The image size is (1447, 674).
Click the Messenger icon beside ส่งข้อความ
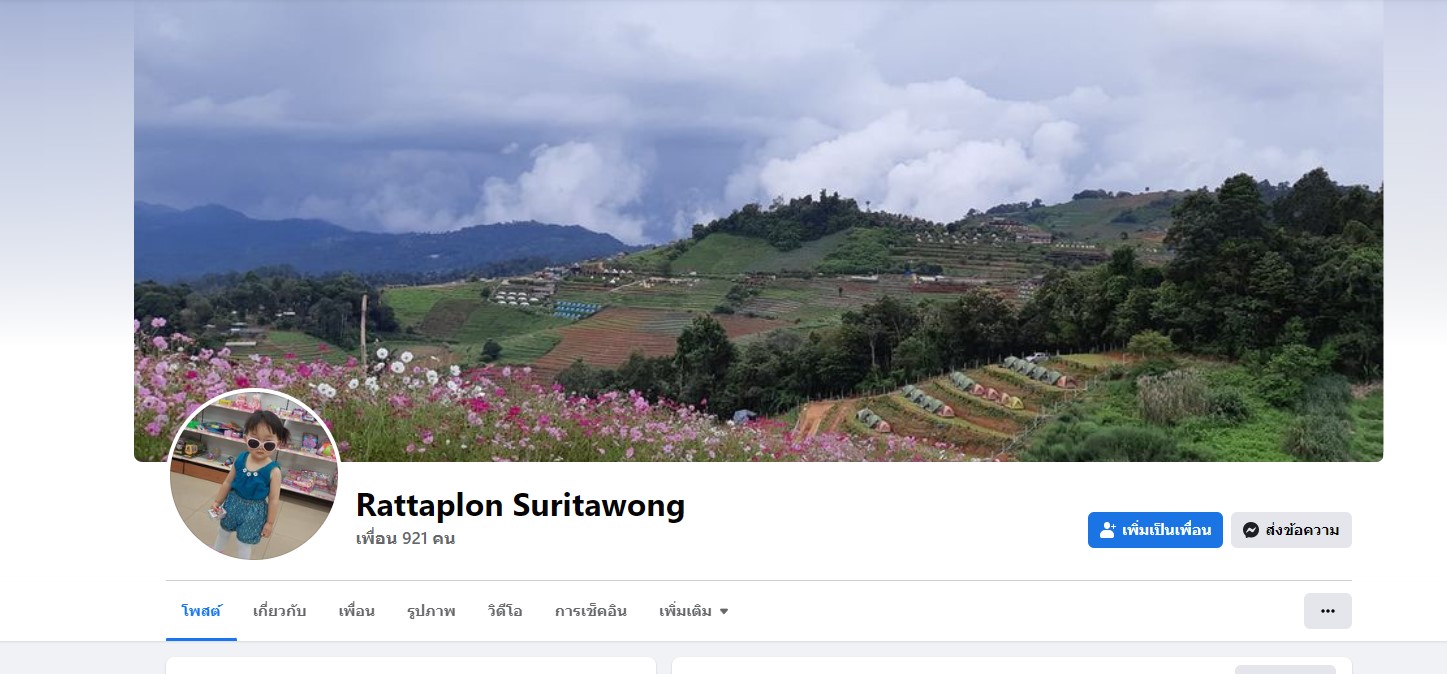pyautogui.click(x=1250, y=530)
